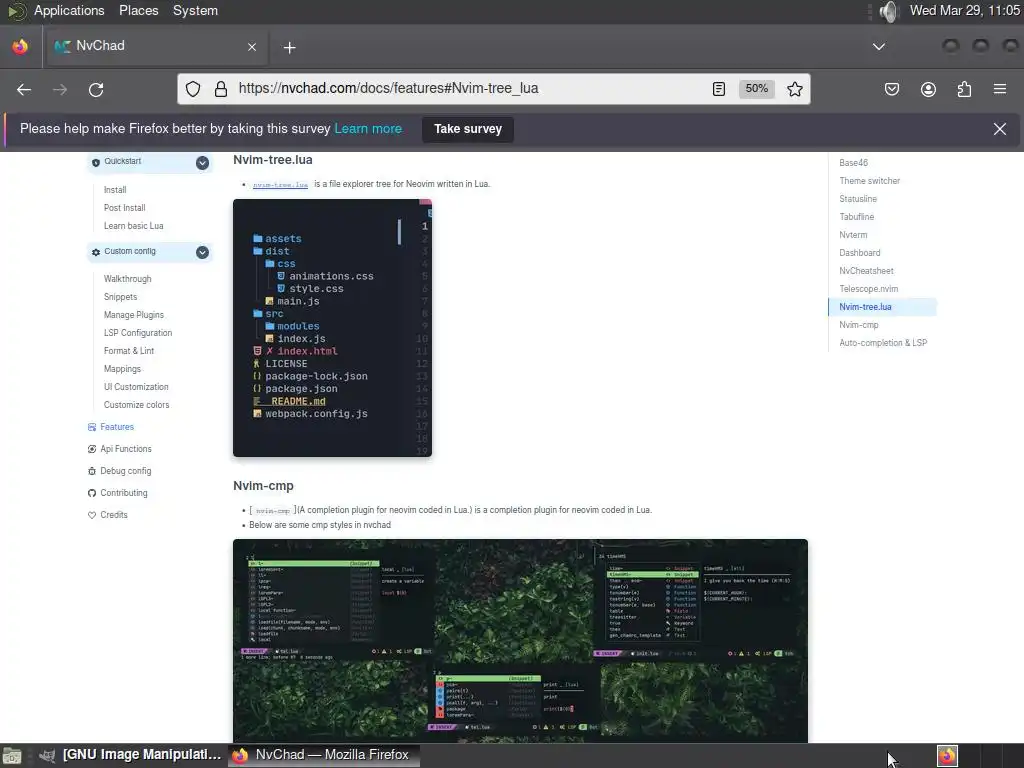Collapse the Custom config section chevron
Image resolution: width=1024 pixels, height=768 pixels.
(x=202, y=252)
